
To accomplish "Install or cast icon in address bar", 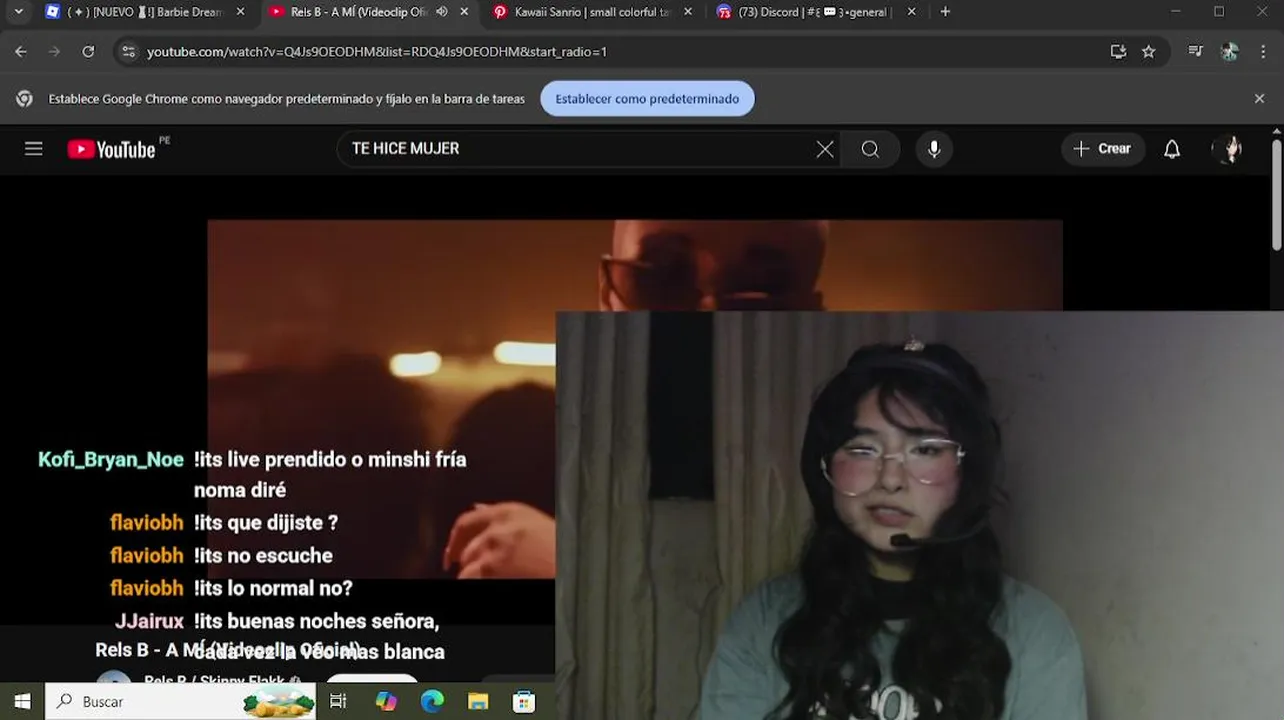I will [x=1118, y=51].
